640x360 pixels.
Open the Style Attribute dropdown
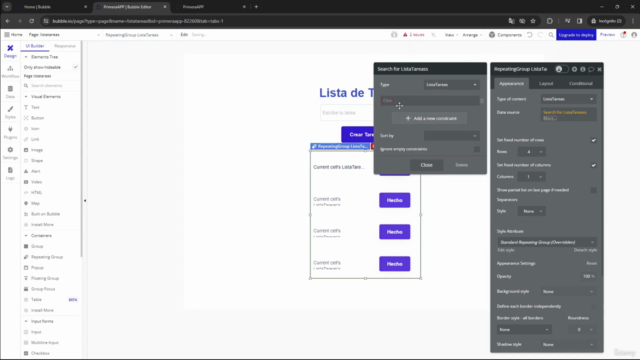tap(547, 242)
